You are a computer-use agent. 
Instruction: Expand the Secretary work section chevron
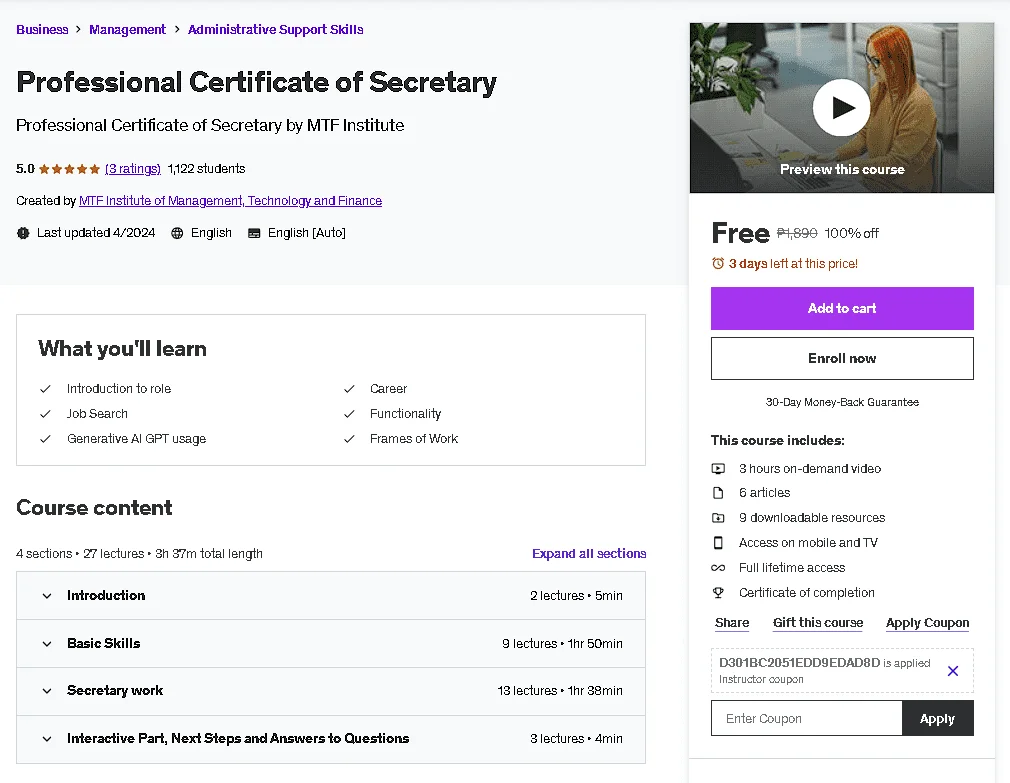[47, 691]
